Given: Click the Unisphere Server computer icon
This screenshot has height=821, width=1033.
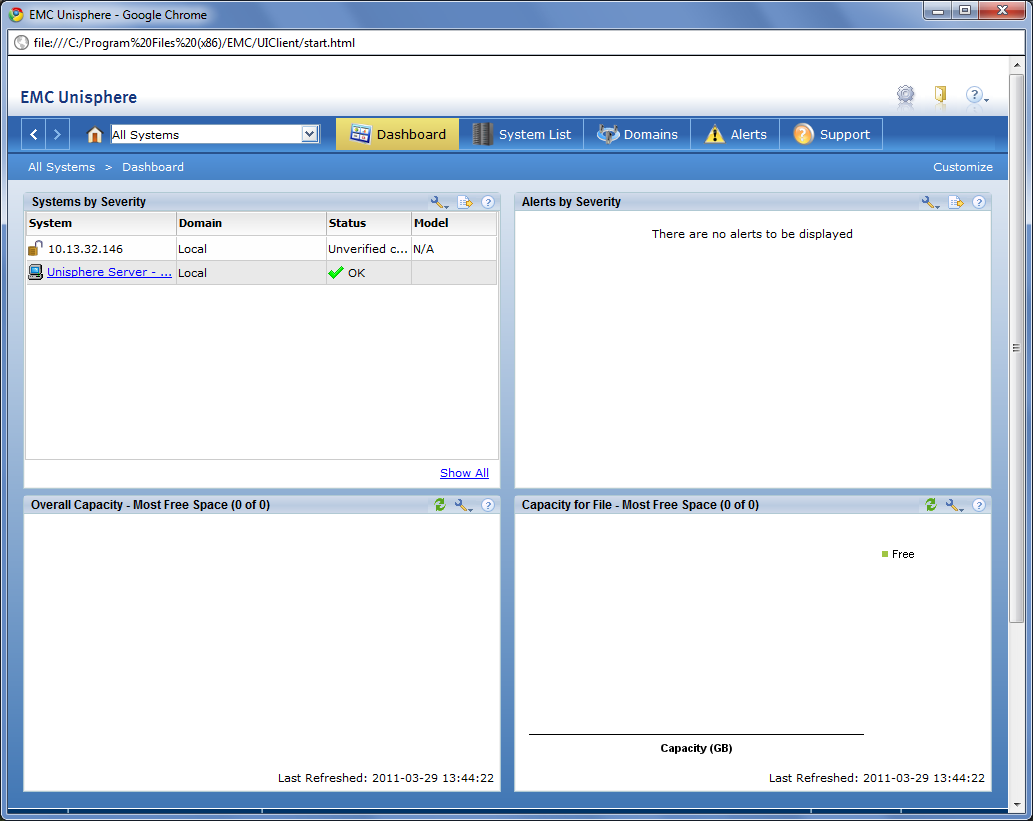Looking at the screenshot, I should [x=36, y=272].
